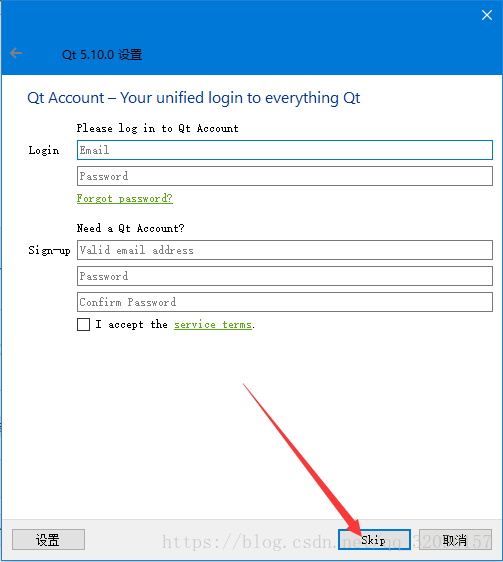Open the Forgot password? link
Screen dimensions: 503x562
pos(125,198)
